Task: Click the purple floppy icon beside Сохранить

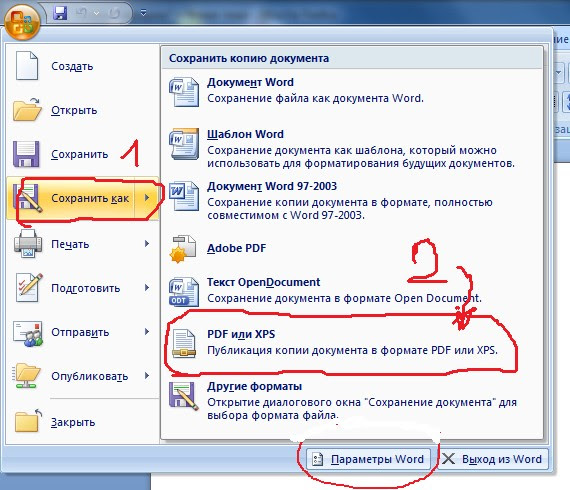Action: click(26, 154)
